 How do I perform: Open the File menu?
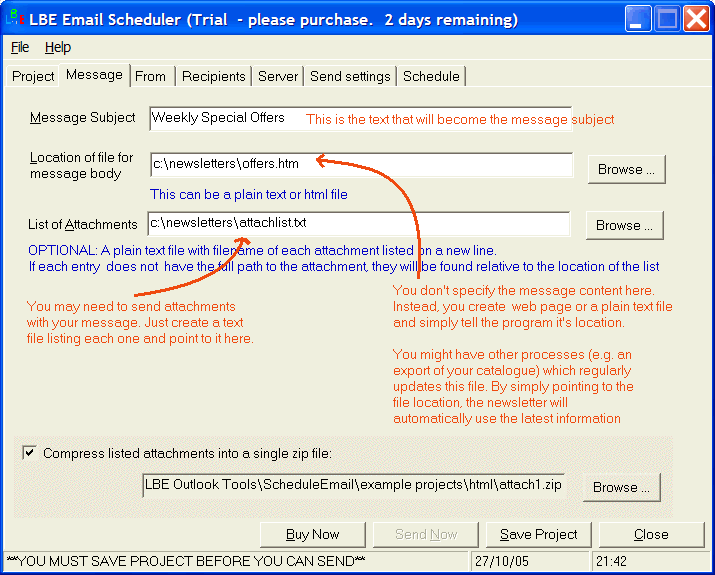[x=20, y=47]
